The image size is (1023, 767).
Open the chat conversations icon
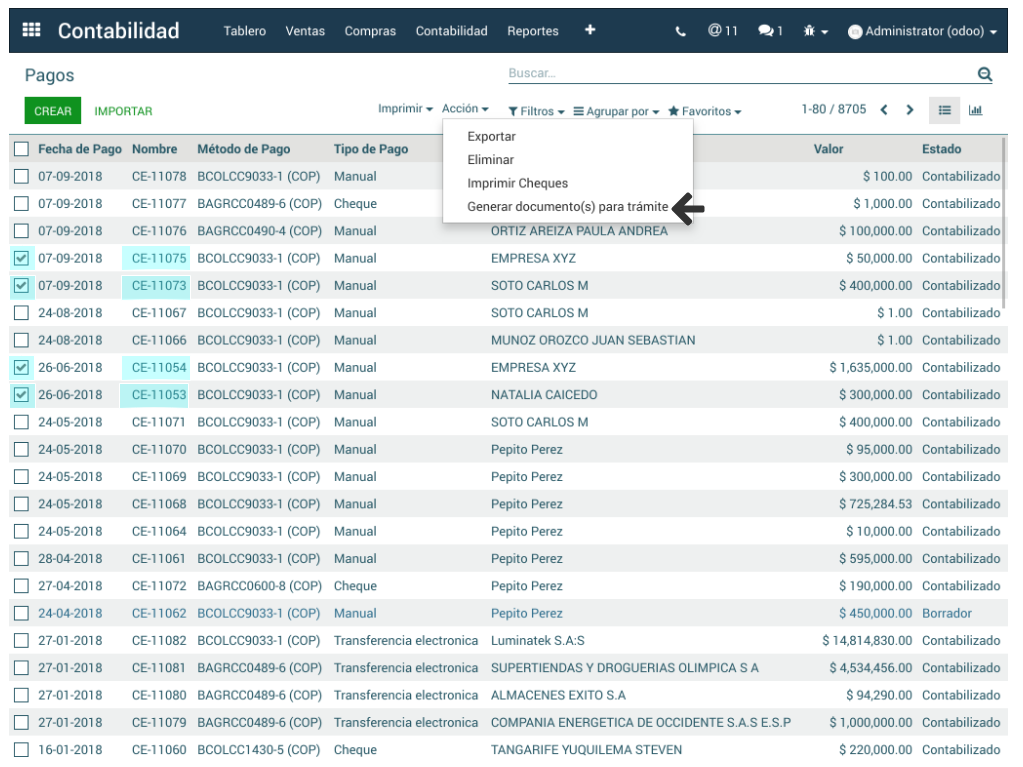(770, 31)
